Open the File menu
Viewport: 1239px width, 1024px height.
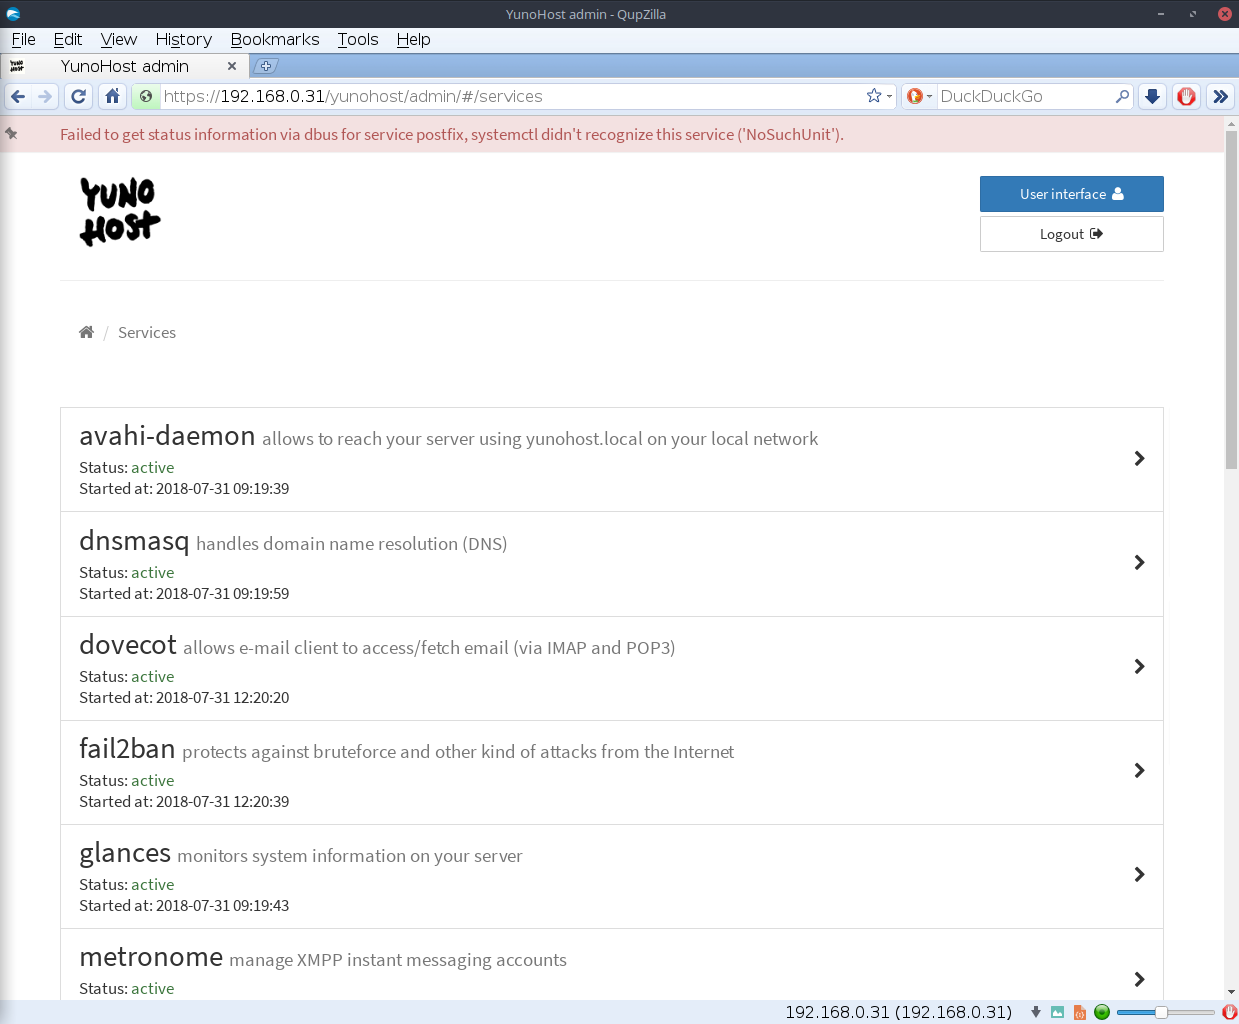(24, 39)
